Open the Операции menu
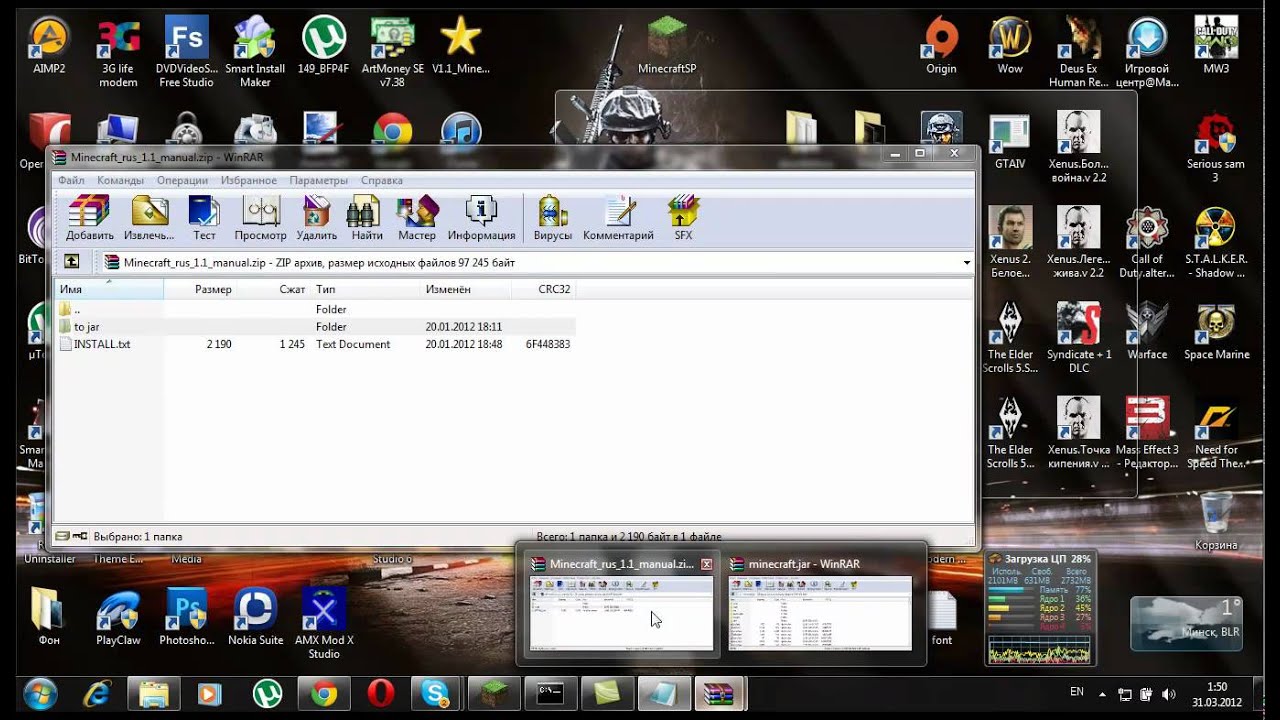Image resolution: width=1280 pixels, height=720 pixels. tap(182, 180)
